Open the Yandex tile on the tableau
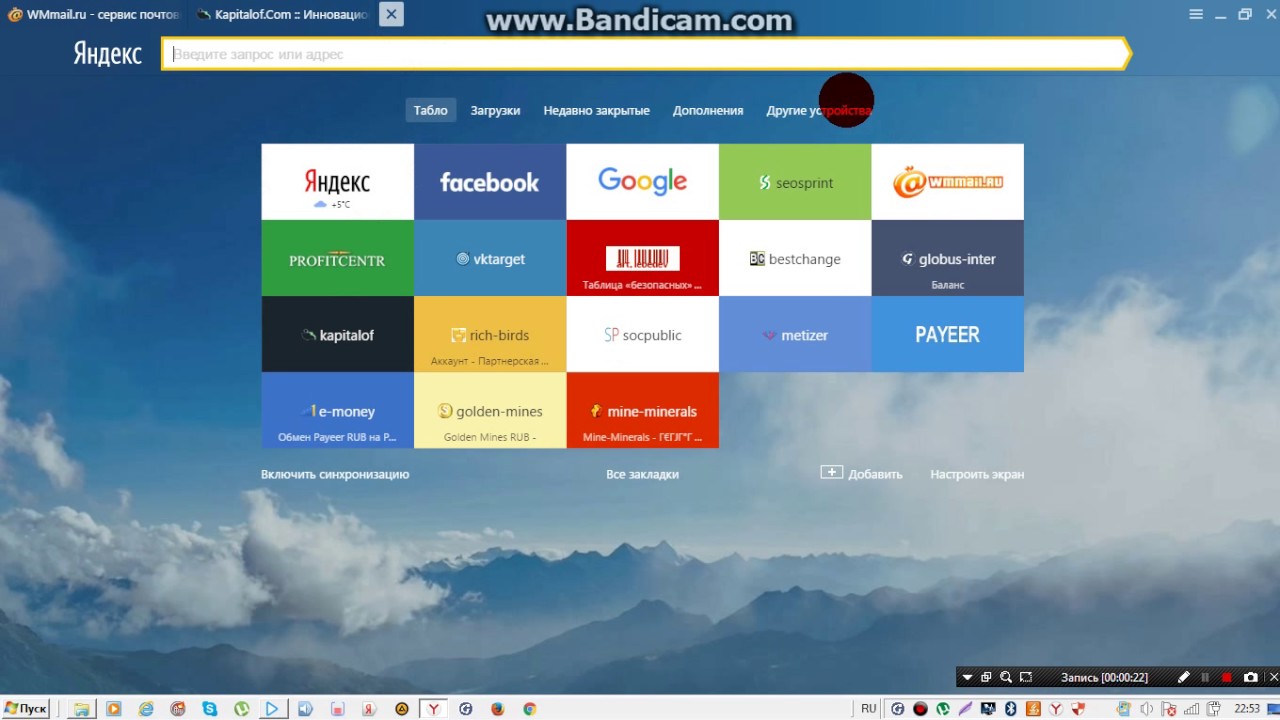 (337, 182)
